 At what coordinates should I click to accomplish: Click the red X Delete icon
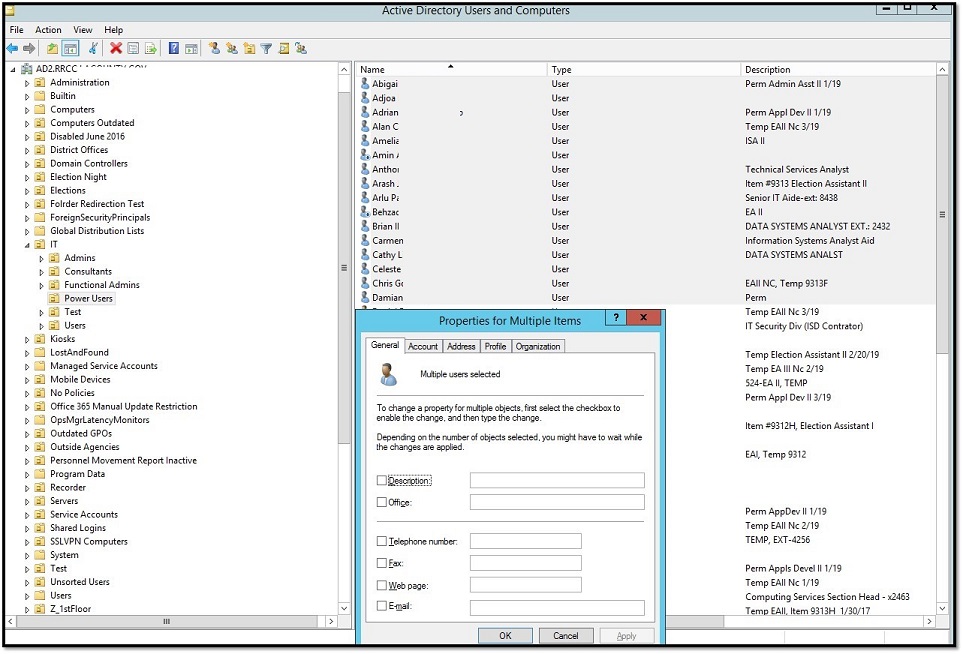click(x=115, y=48)
